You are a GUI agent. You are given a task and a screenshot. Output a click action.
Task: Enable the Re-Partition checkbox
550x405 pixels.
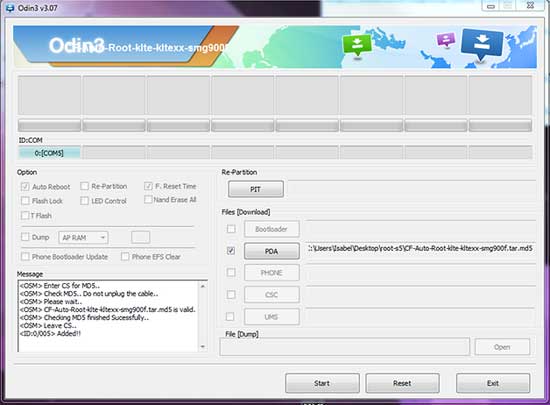[x=85, y=186]
